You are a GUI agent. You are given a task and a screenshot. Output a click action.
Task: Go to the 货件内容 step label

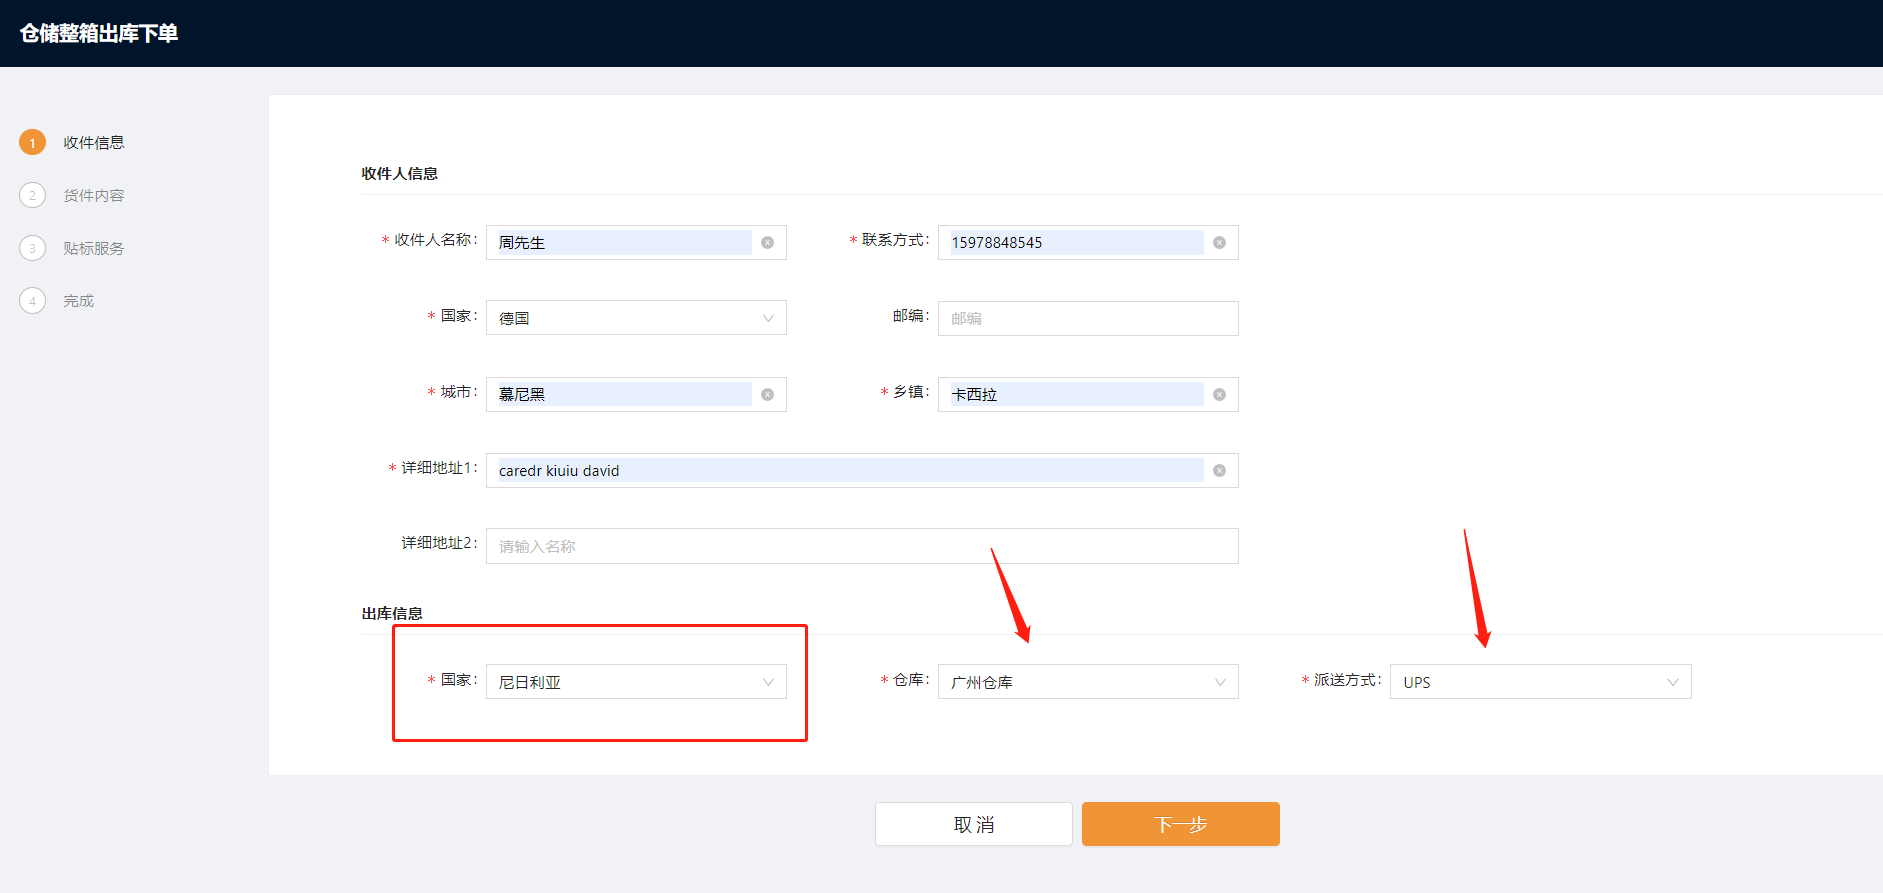point(94,196)
